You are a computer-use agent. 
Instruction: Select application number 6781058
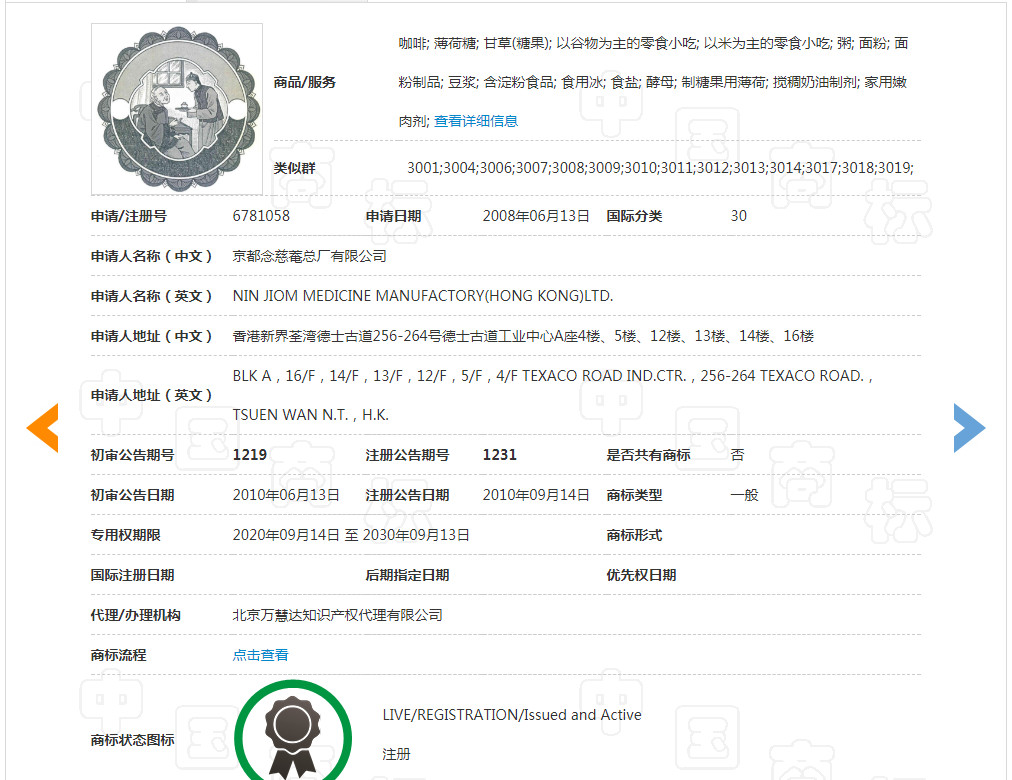(261, 215)
